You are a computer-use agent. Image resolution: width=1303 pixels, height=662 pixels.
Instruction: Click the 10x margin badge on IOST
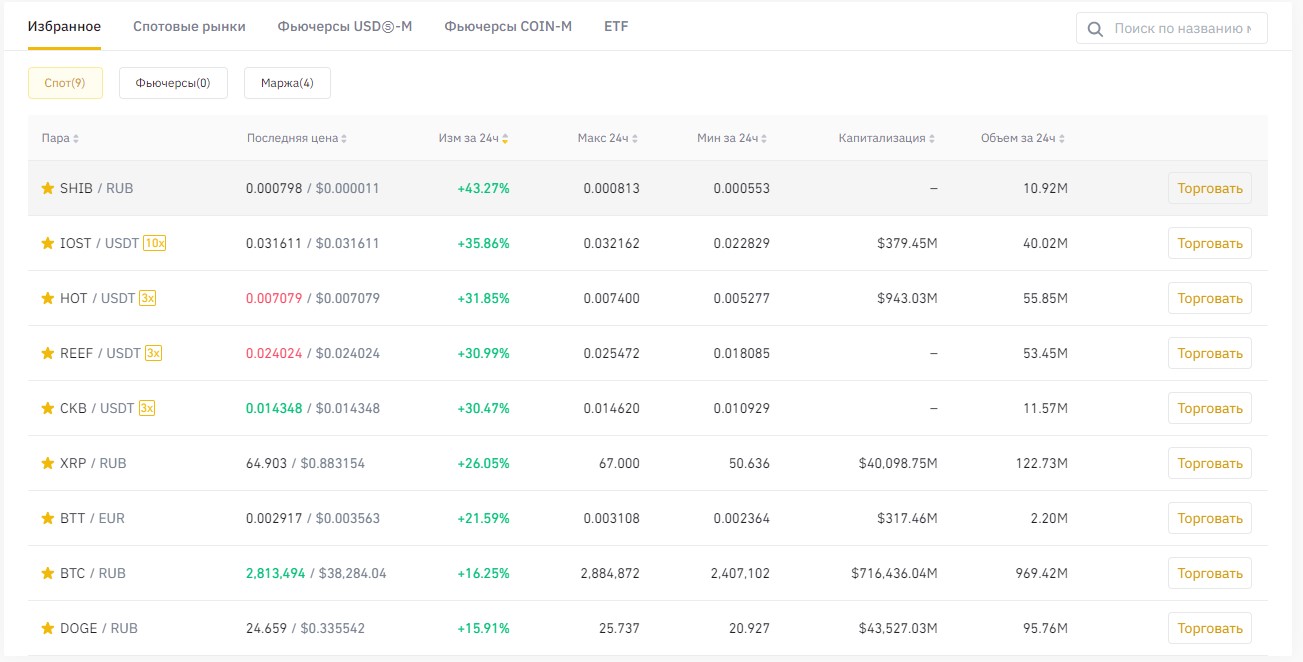[155, 243]
